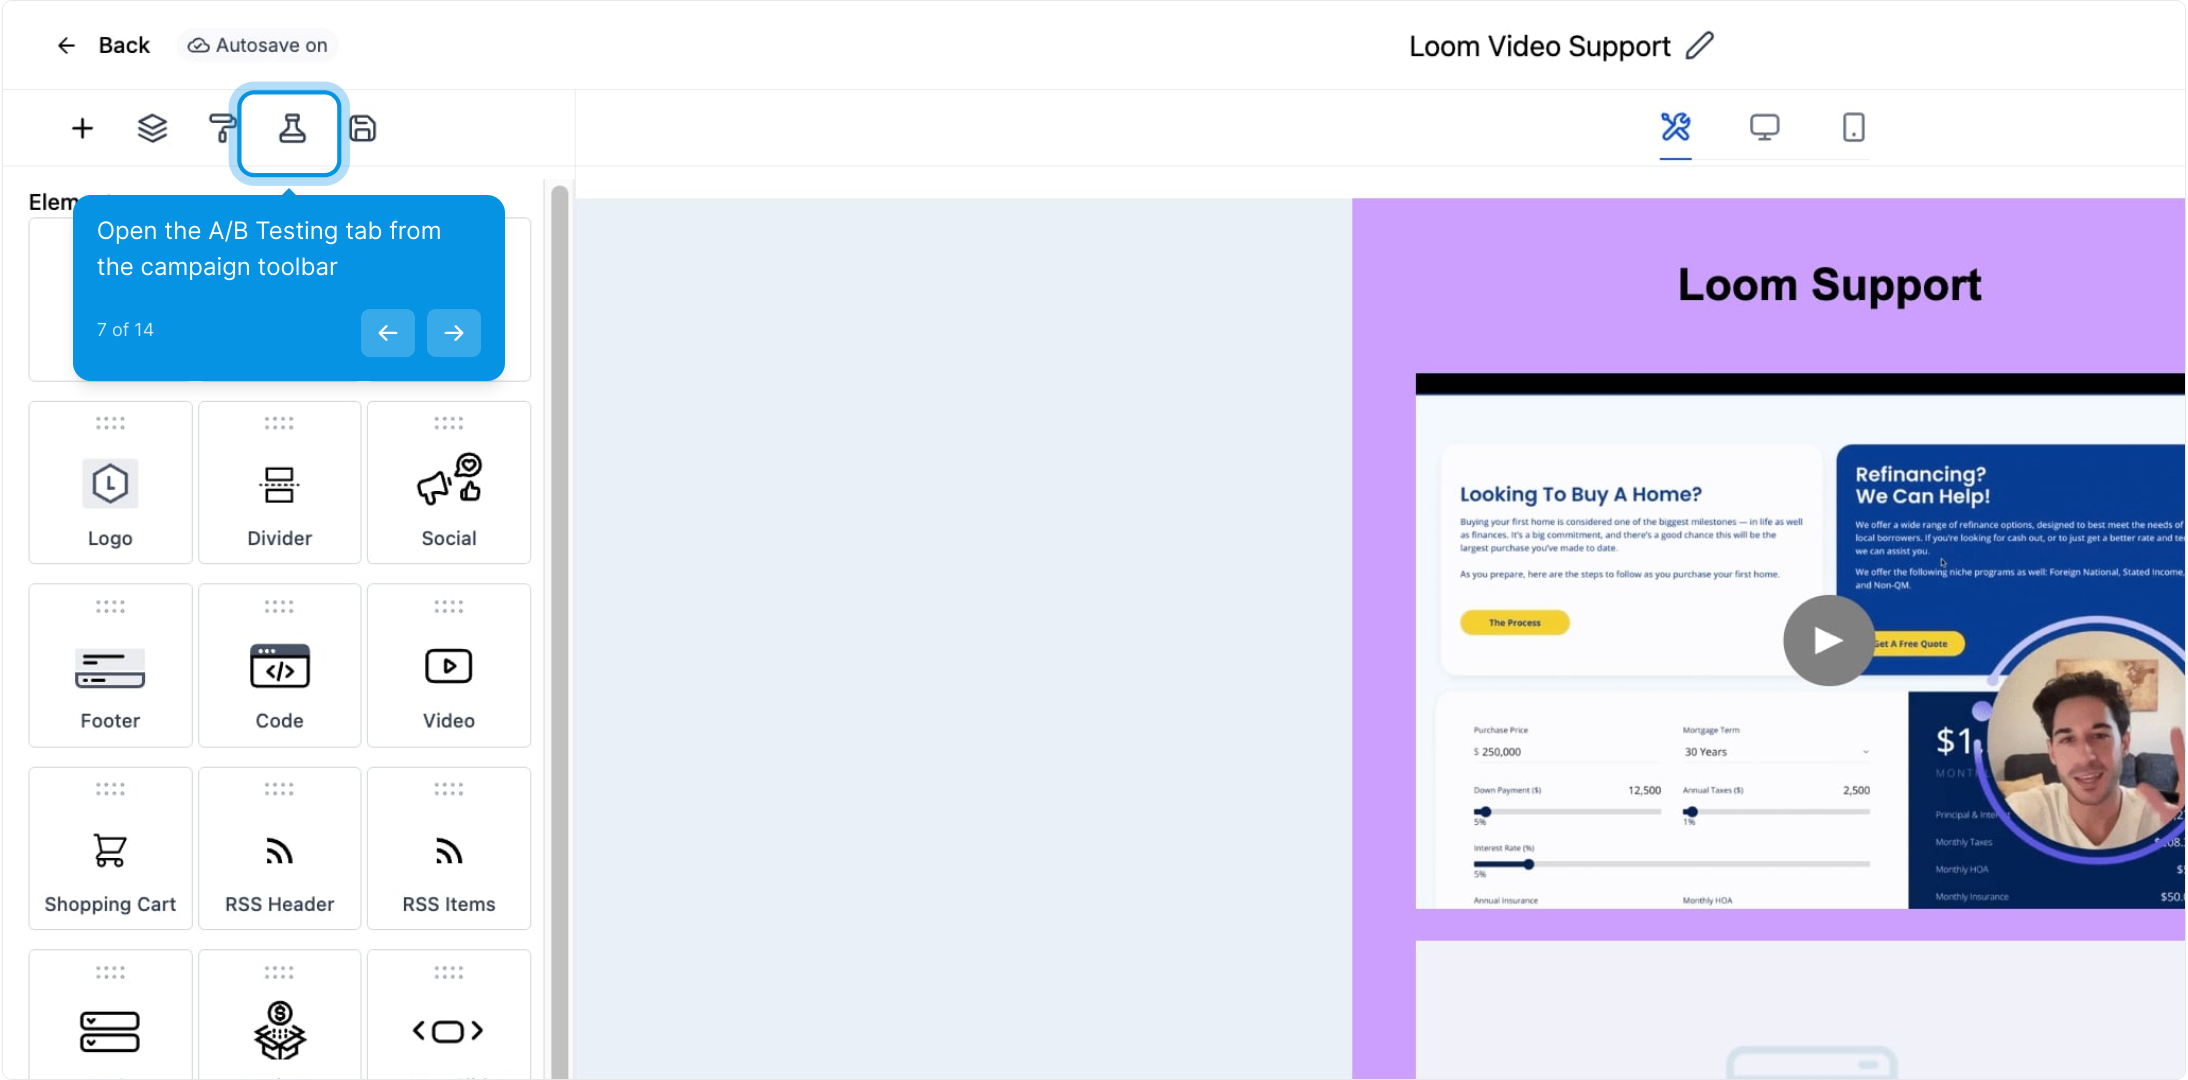Edit campaign name with pencil icon
The height and width of the screenshot is (1080, 2188).
(x=1699, y=46)
